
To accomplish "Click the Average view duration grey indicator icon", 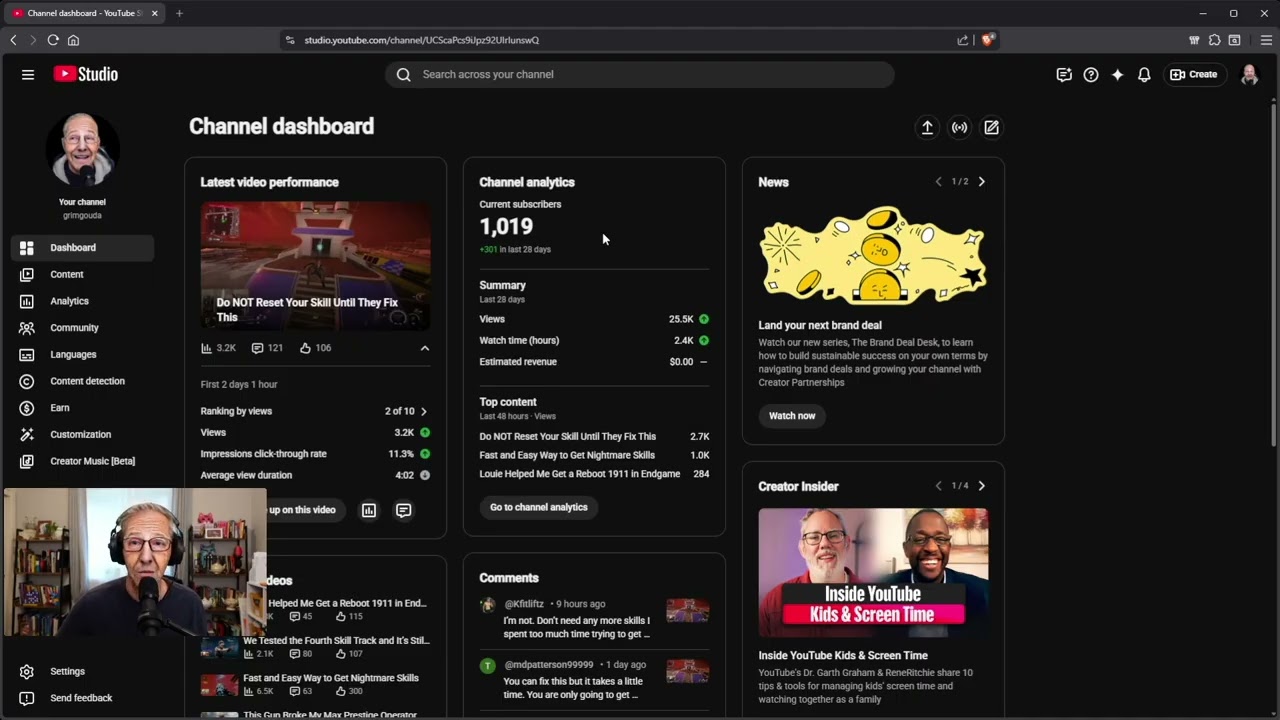I will (425, 475).
